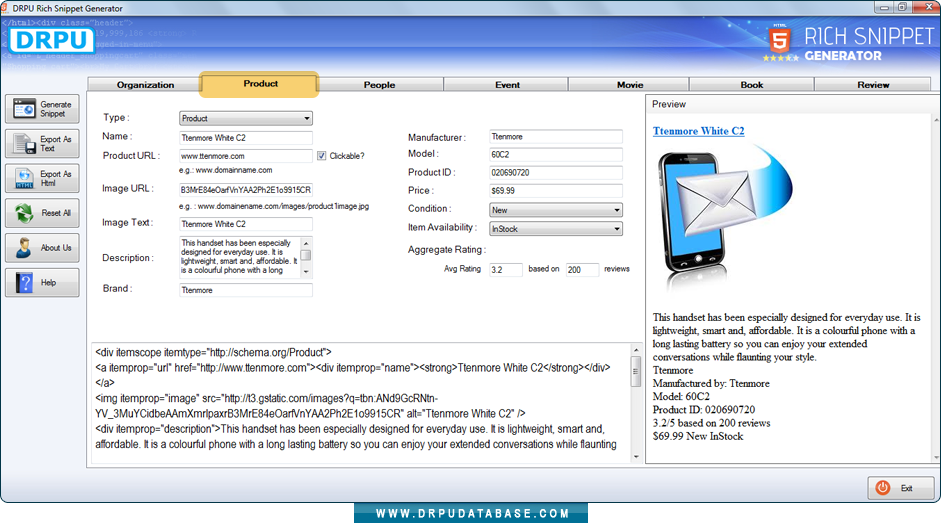Click the Export As Html label

point(55,178)
